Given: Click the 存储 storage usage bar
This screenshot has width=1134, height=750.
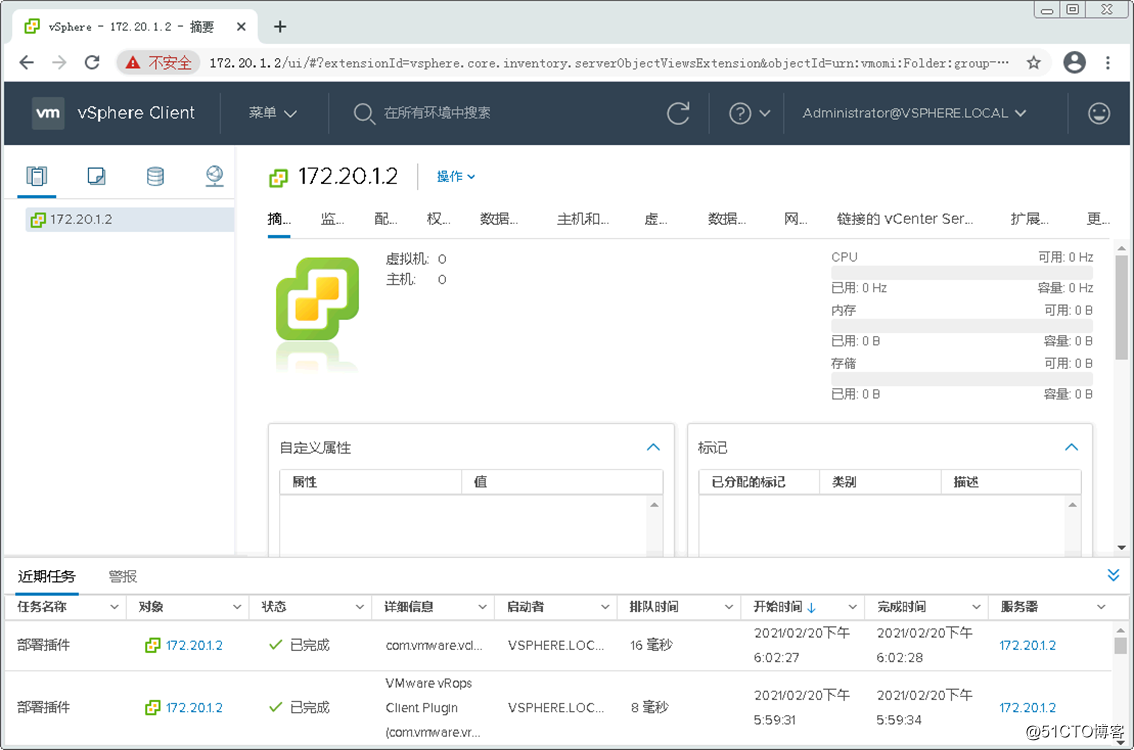Looking at the screenshot, I should click(x=961, y=380).
